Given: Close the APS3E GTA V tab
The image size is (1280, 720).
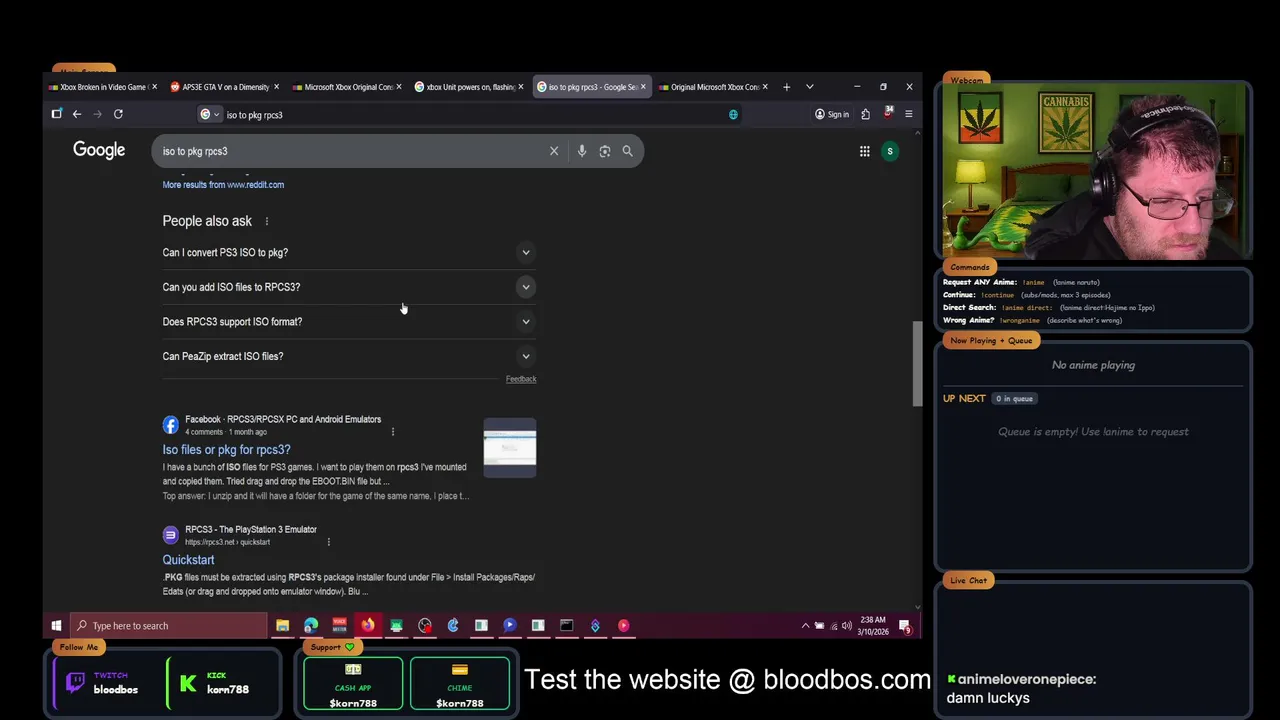Looking at the screenshot, I should point(277,87).
